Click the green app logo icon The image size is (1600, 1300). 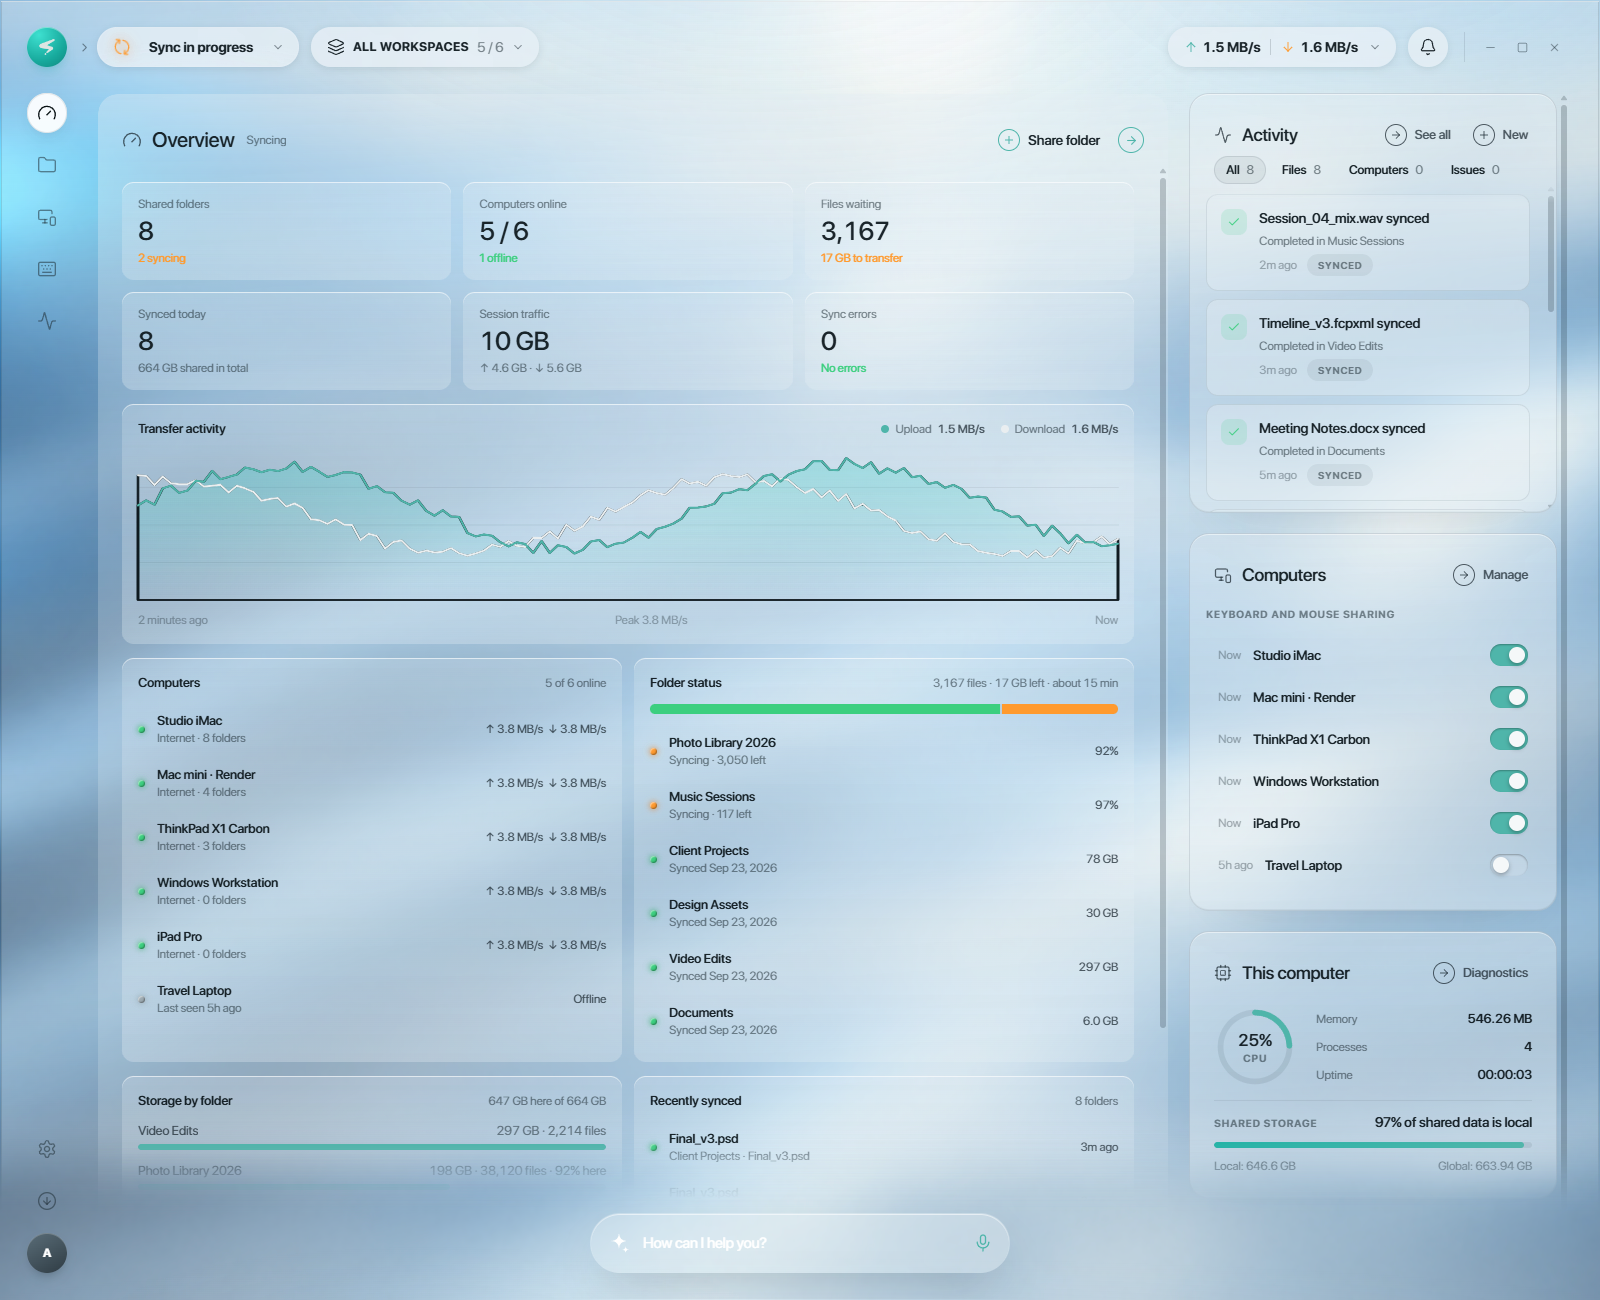pyautogui.click(x=47, y=47)
